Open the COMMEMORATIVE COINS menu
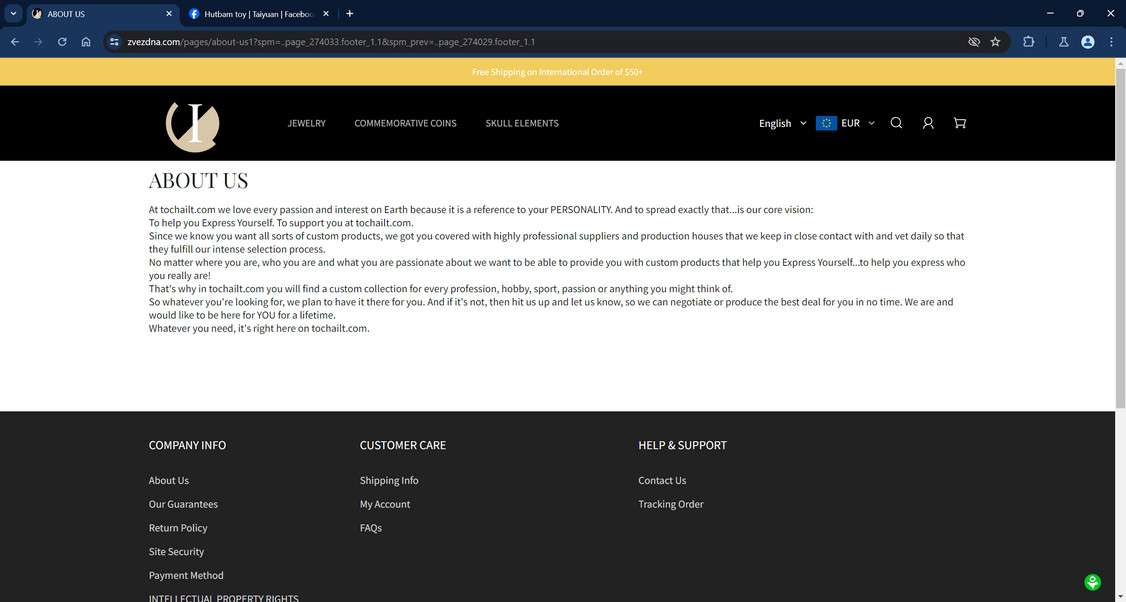 point(405,123)
